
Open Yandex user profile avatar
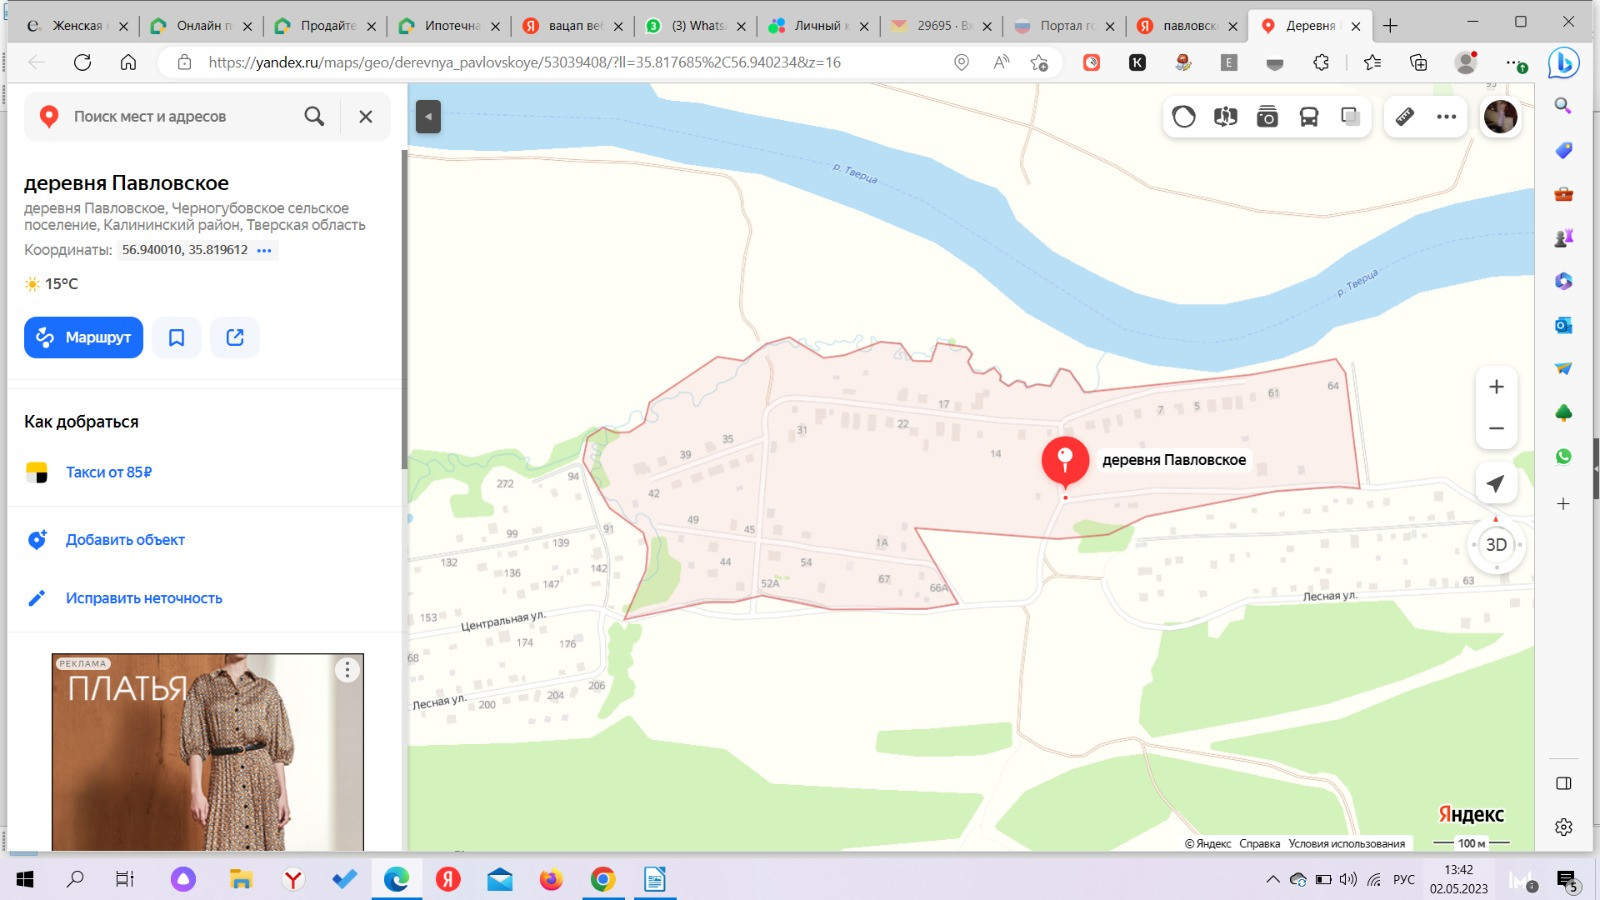[x=1500, y=117]
